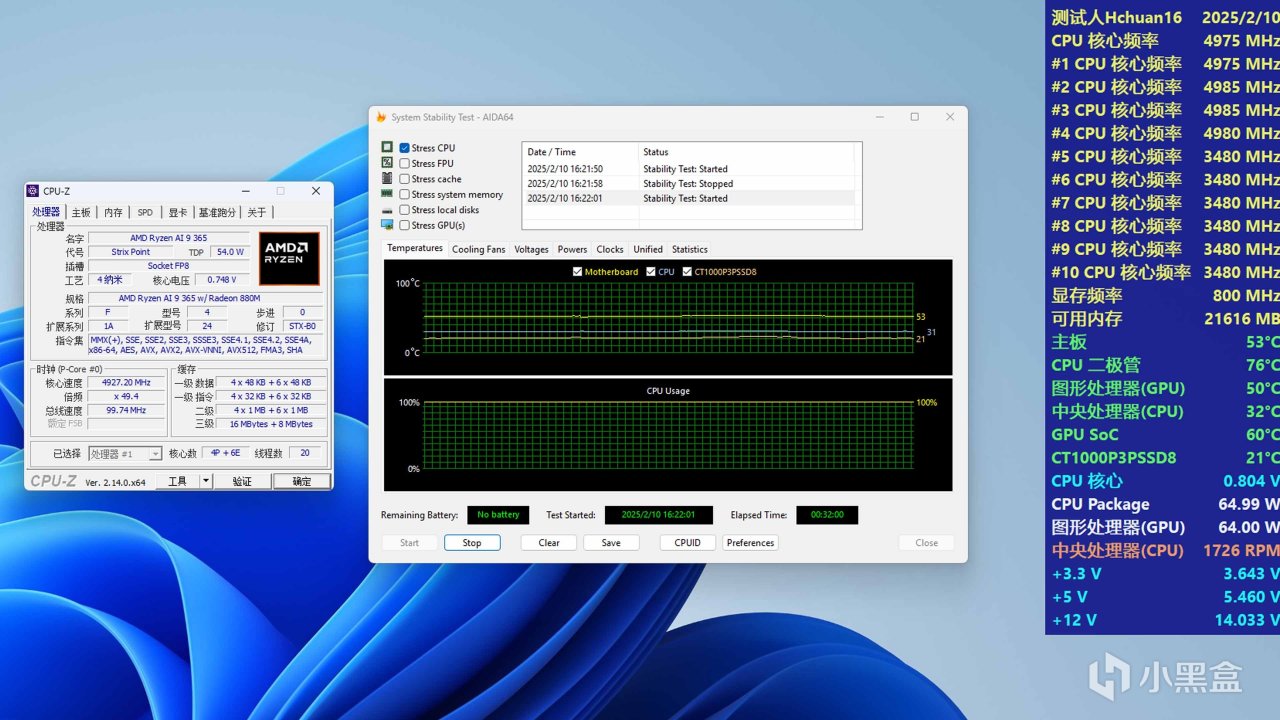Switch to the Clocks tab
The width and height of the screenshot is (1280, 720).
pyautogui.click(x=610, y=249)
